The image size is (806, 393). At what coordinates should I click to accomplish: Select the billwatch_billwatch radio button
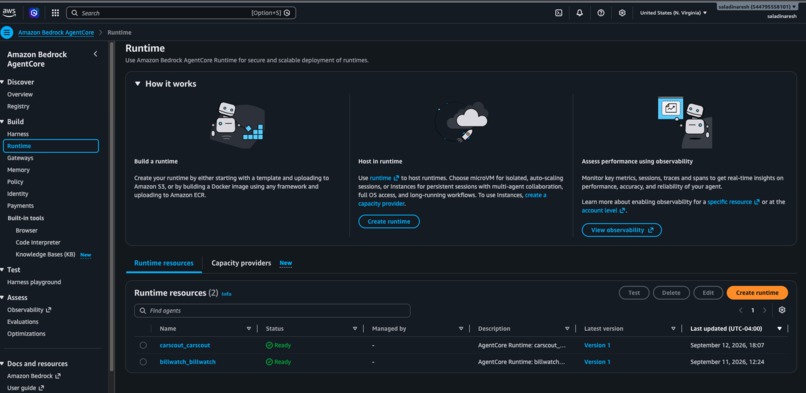(x=143, y=362)
